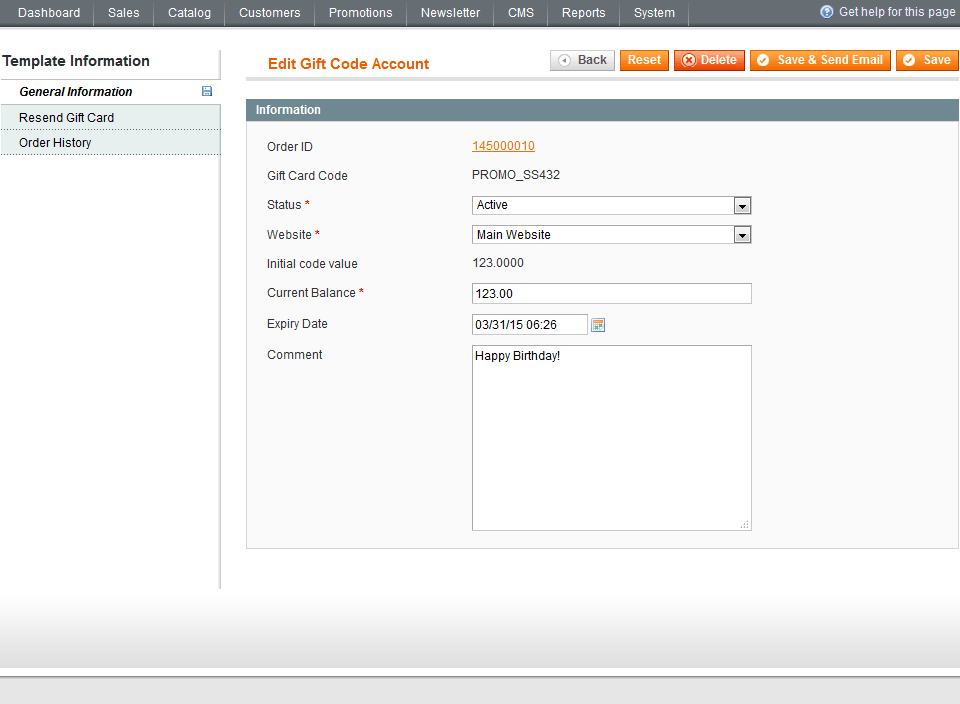Viewport: 960px width, 704px height.
Task: Click the icon beside General Information
Action: [206, 91]
